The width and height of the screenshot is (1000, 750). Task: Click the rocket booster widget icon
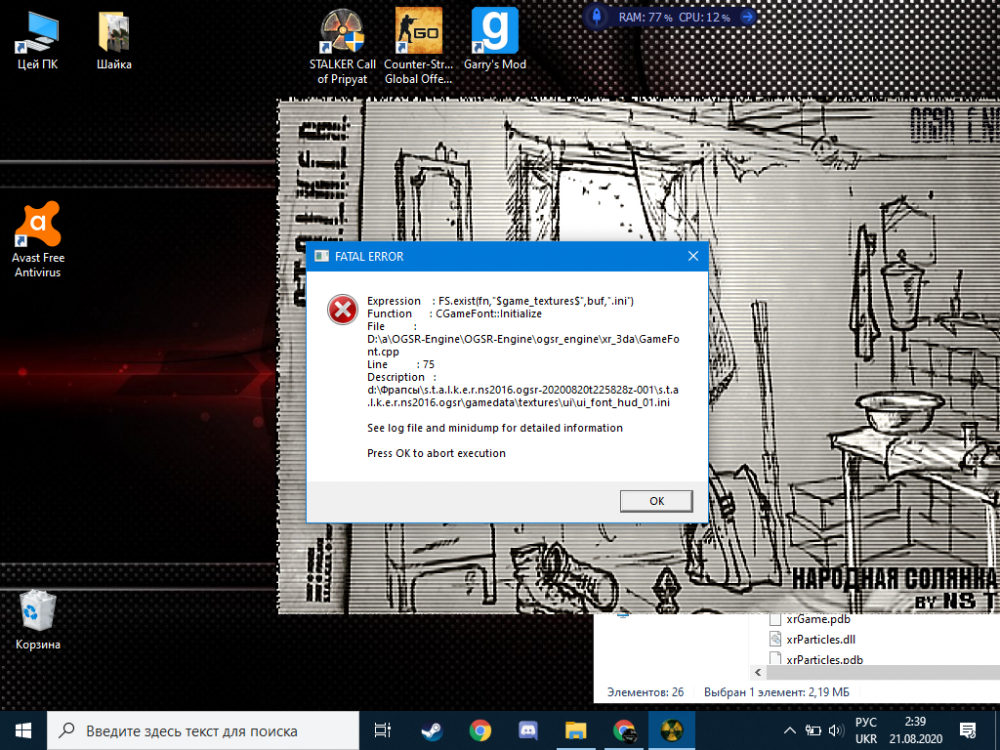(597, 17)
